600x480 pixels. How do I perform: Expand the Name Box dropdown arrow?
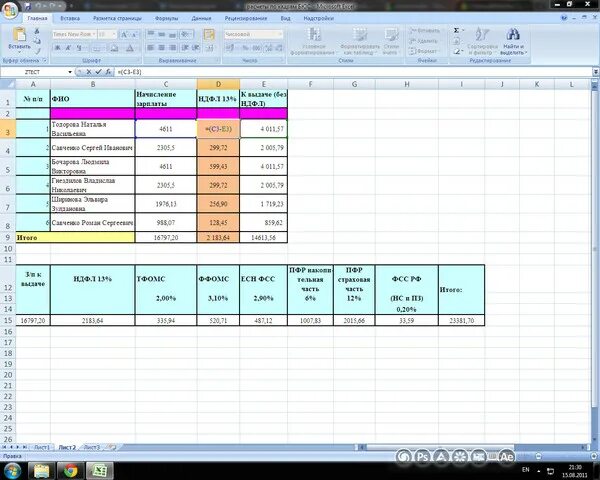(70, 72)
